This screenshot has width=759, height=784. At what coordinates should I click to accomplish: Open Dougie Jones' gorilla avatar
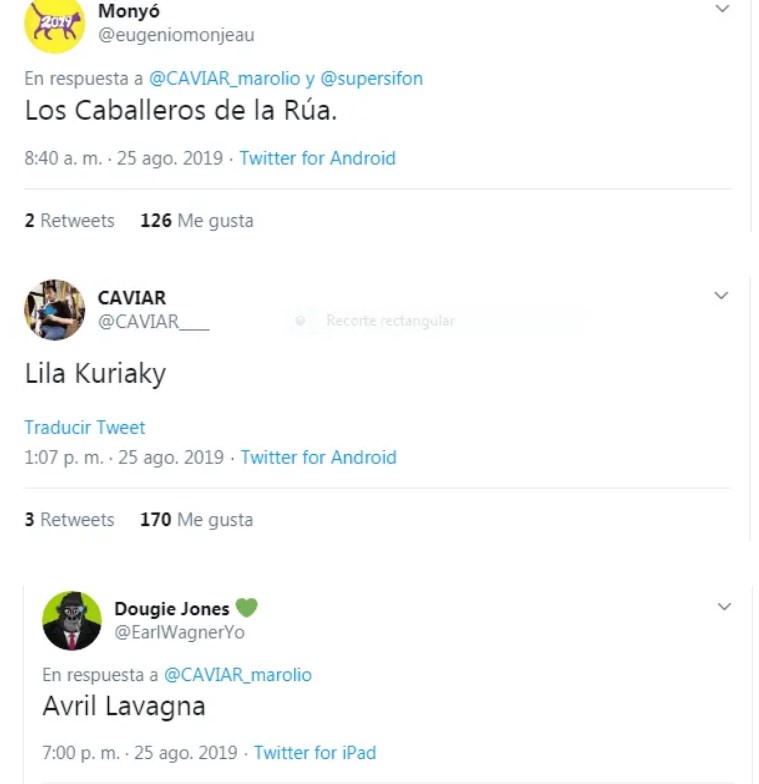coord(72,620)
